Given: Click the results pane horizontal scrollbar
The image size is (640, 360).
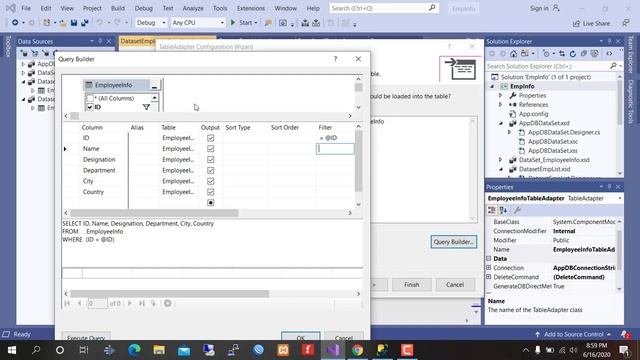Looking at the screenshot, I should (x=170, y=294).
